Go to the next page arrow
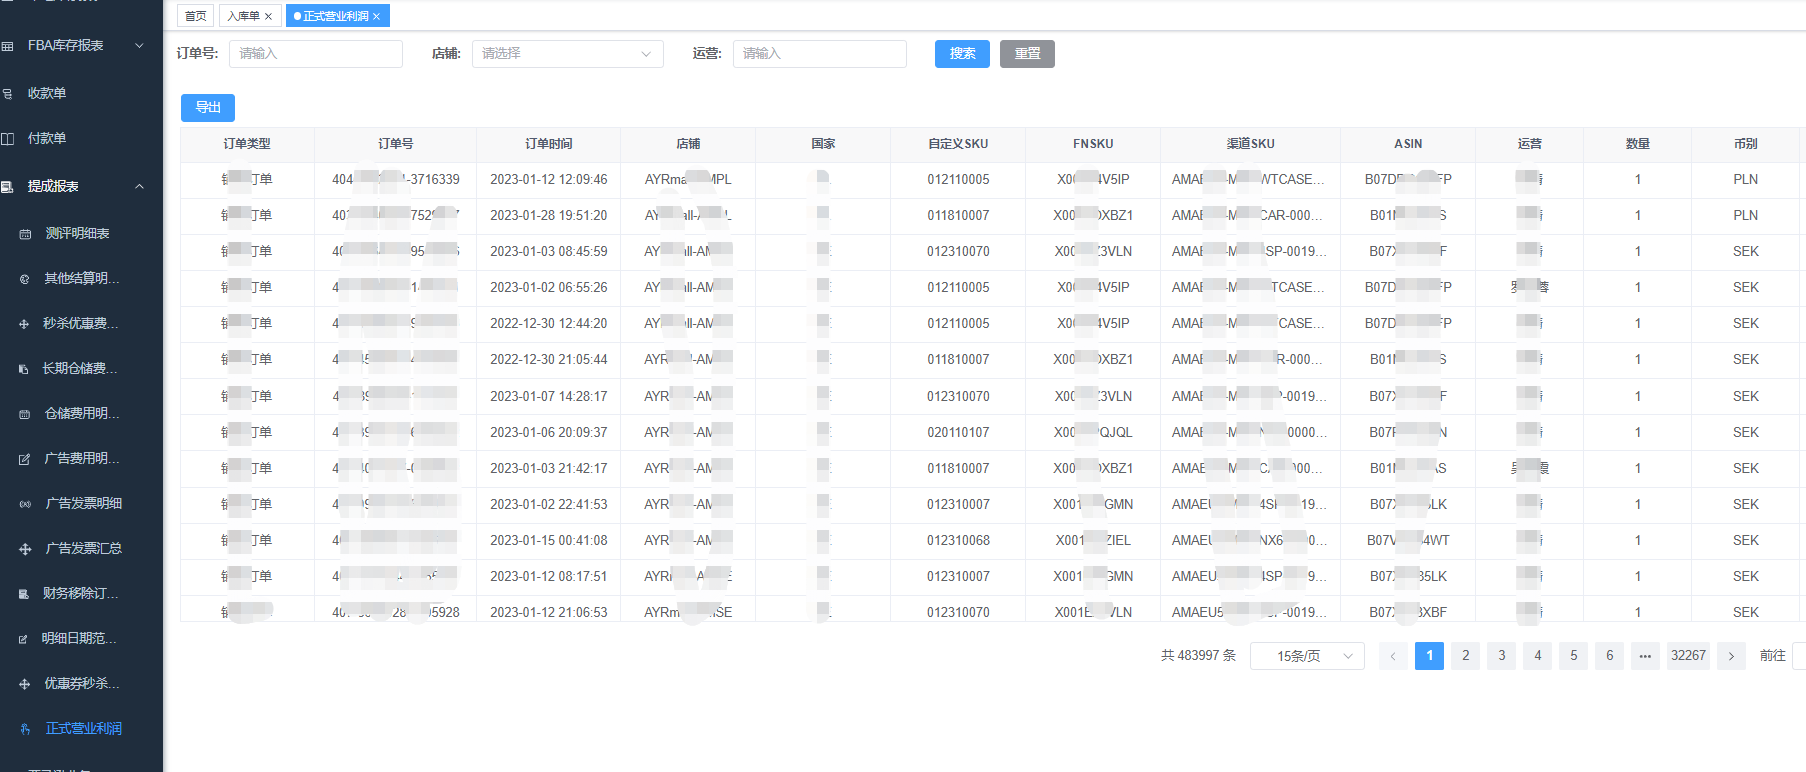1806x772 pixels. coord(1731,656)
